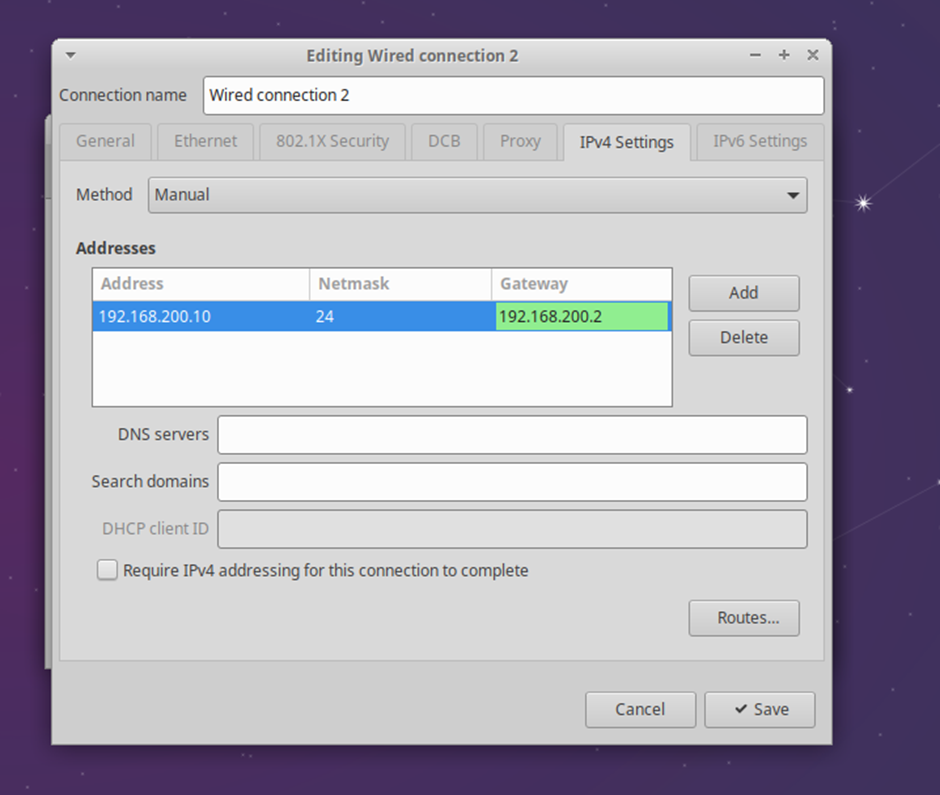
Task: Select the netmask cell 24
Action: coord(400,316)
